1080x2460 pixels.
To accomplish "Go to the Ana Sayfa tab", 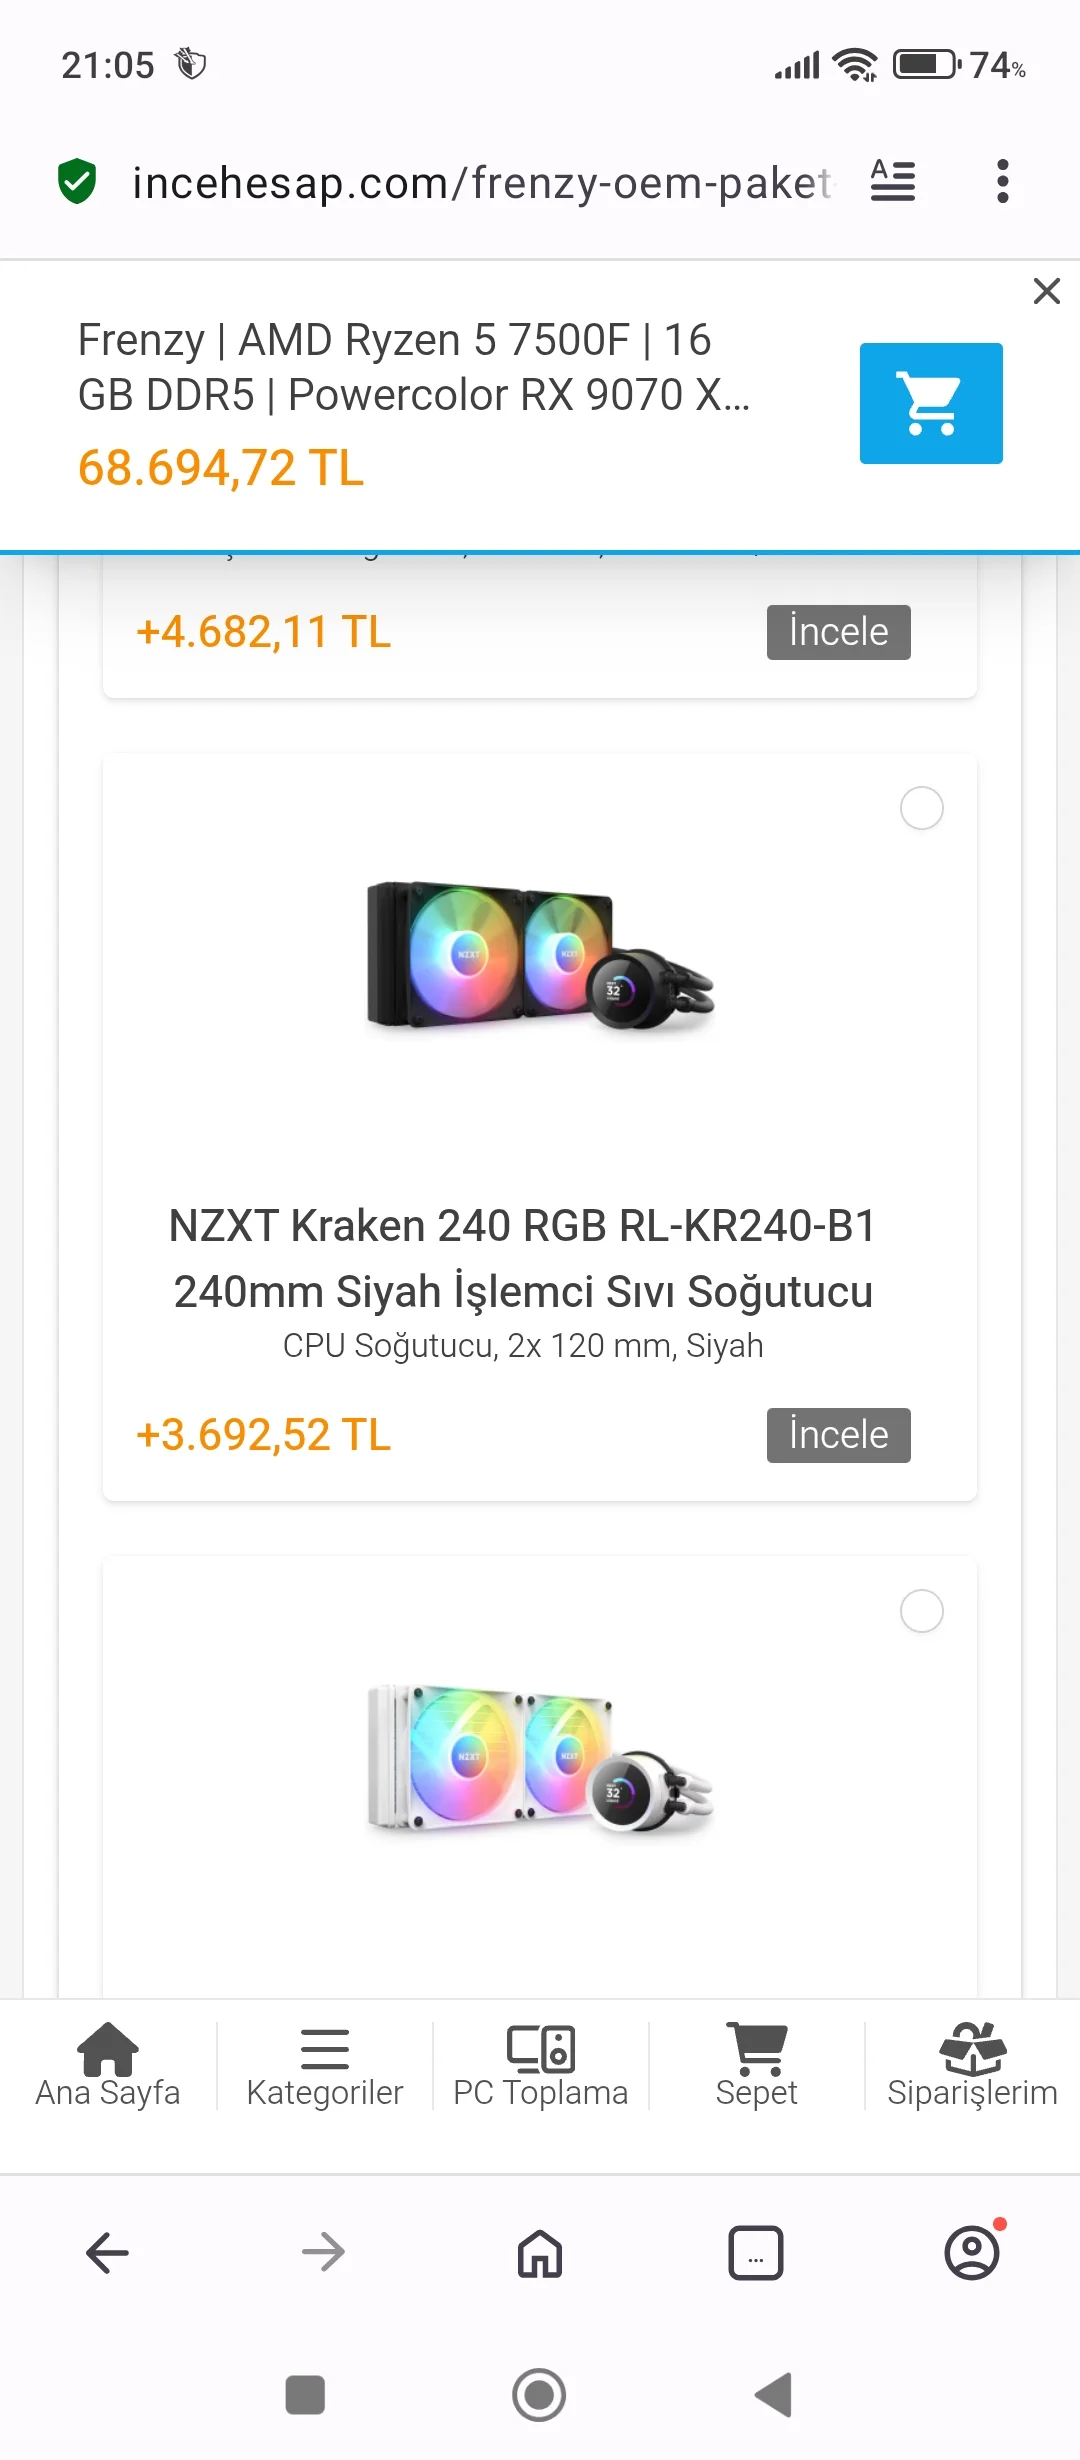I will (108, 2065).
